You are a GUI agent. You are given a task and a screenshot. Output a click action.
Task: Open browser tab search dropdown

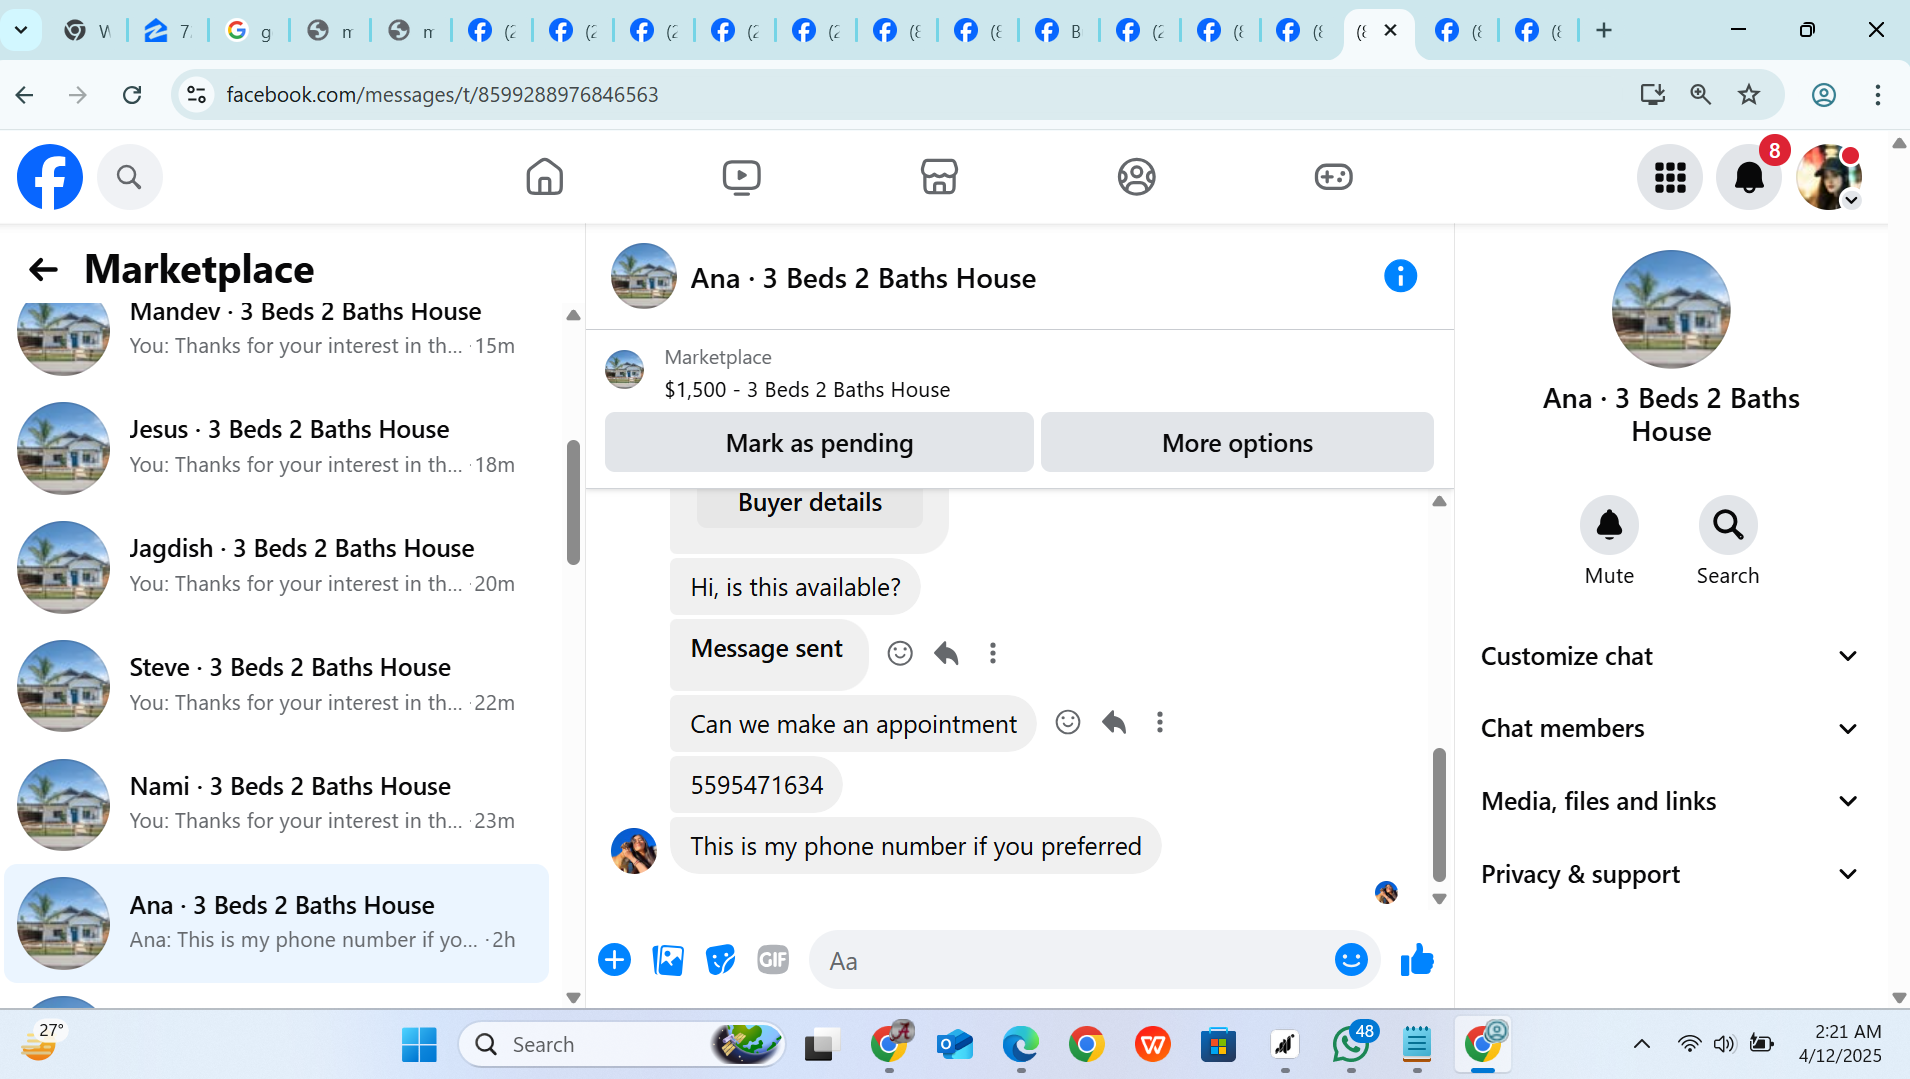[21, 30]
